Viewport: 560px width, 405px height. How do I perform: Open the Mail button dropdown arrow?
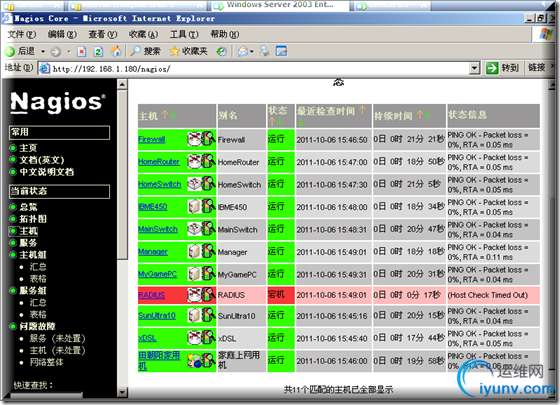(x=252, y=52)
